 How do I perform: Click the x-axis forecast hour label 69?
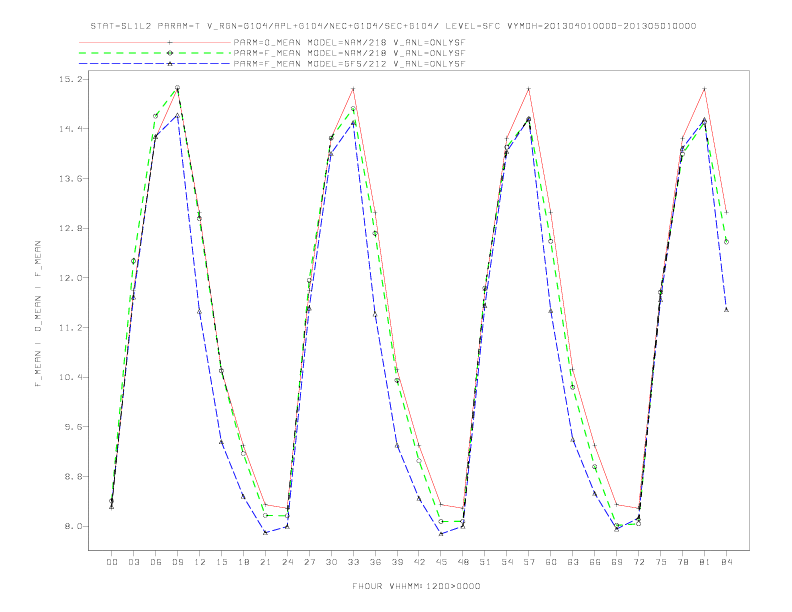pyautogui.click(x=617, y=562)
